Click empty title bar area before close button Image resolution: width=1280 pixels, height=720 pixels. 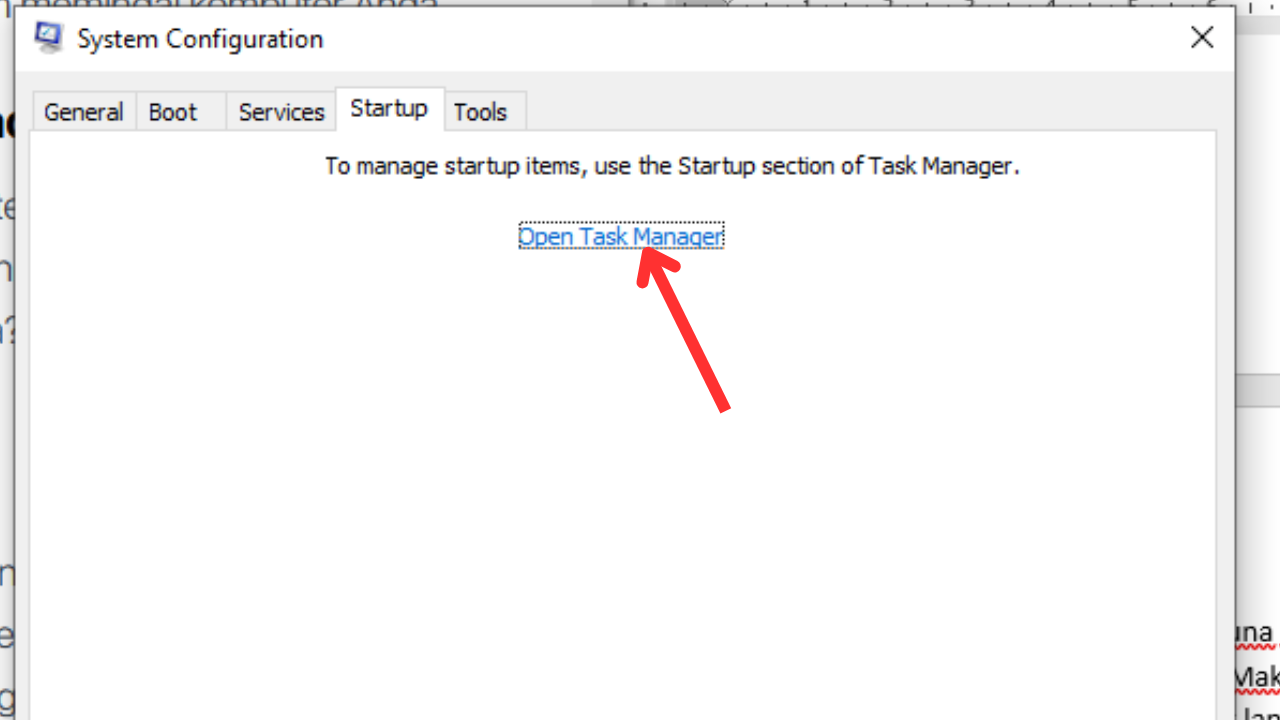click(x=750, y=38)
